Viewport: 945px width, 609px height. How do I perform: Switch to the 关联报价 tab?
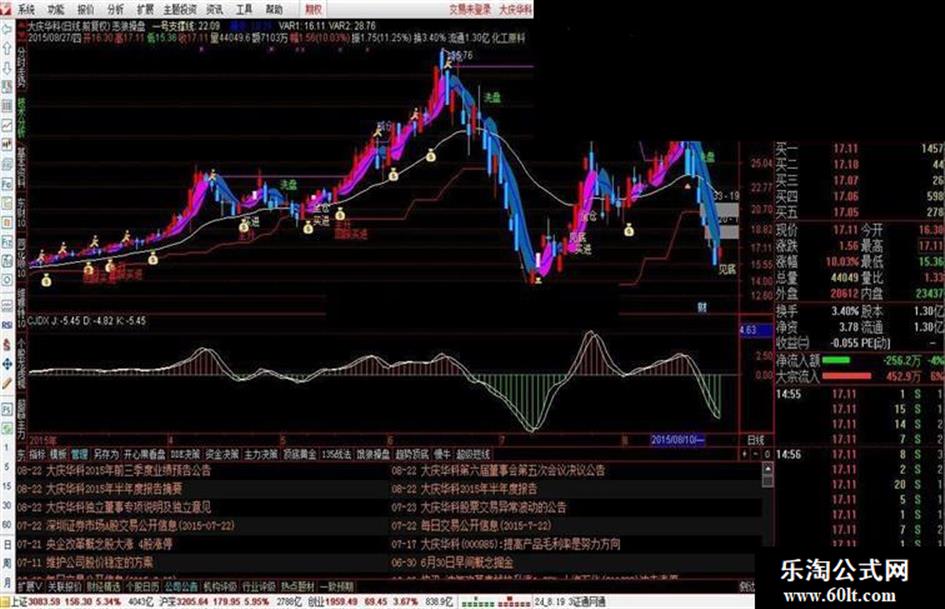point(64,586)
